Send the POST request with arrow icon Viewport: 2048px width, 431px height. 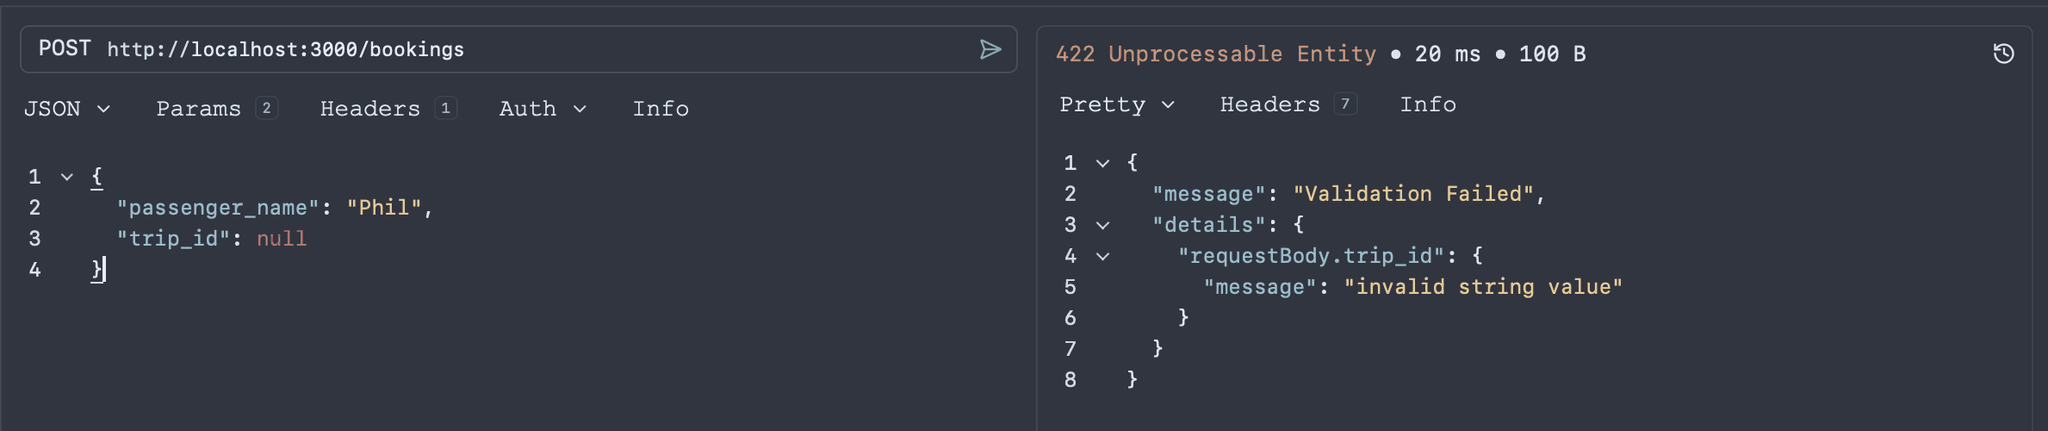pos(990,49)
